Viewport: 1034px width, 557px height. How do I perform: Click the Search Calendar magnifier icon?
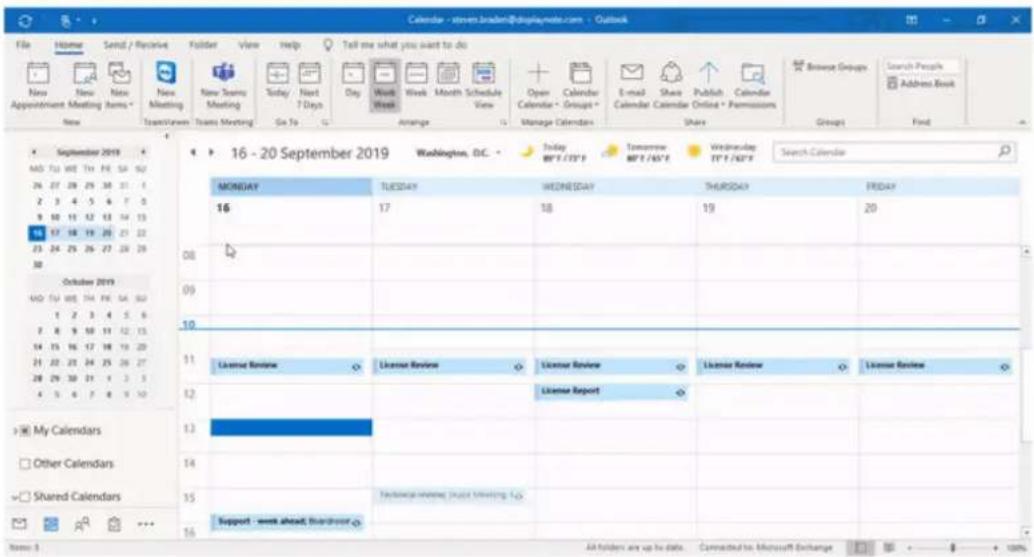pos(1004,152)
